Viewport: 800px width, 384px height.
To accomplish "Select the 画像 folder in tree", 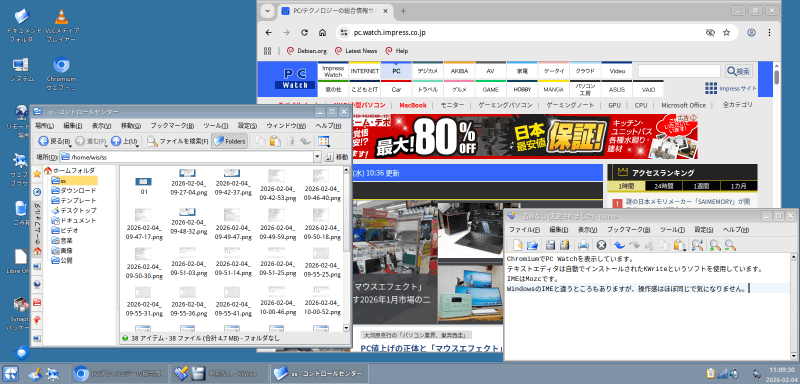I will coord(62,250).
